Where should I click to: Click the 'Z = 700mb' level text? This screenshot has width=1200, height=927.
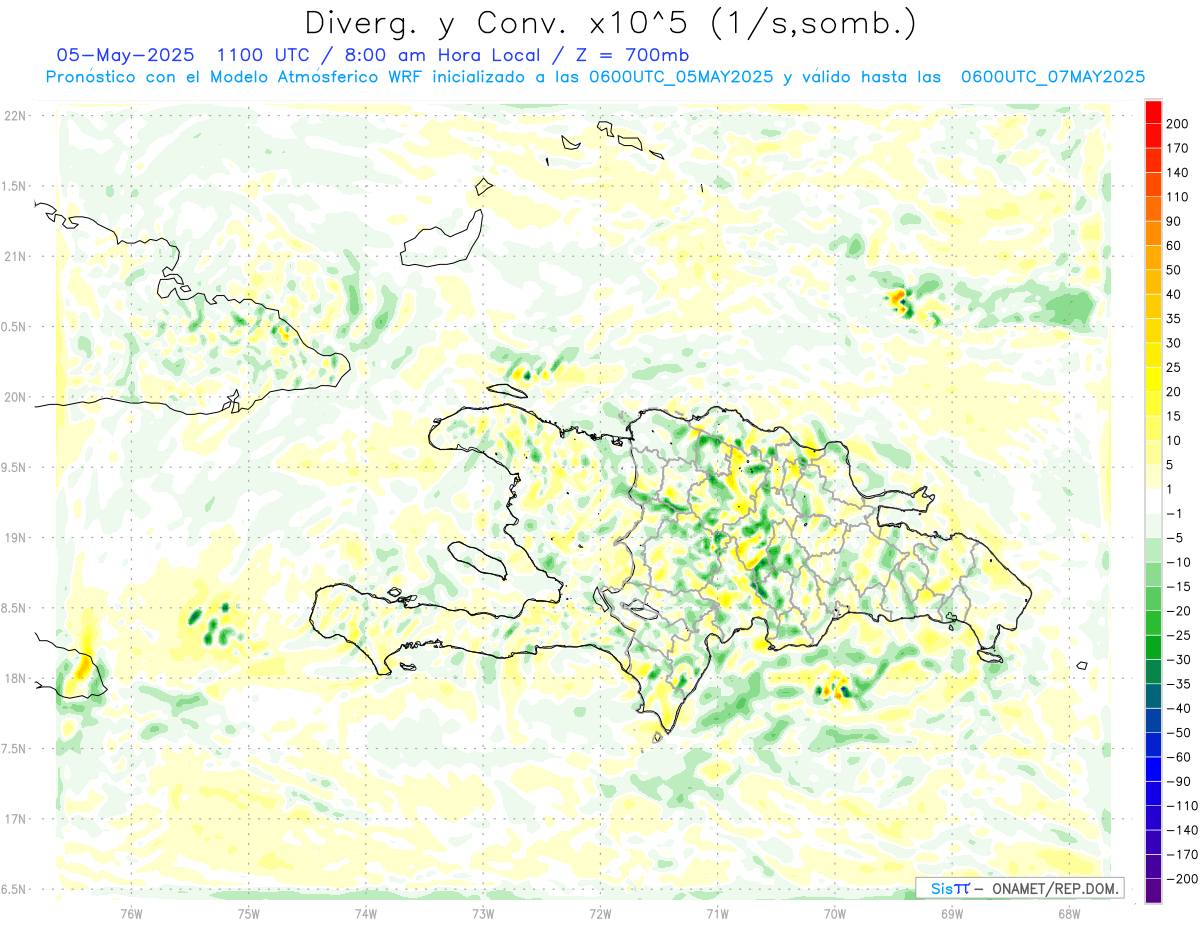[x=635, y=54]
